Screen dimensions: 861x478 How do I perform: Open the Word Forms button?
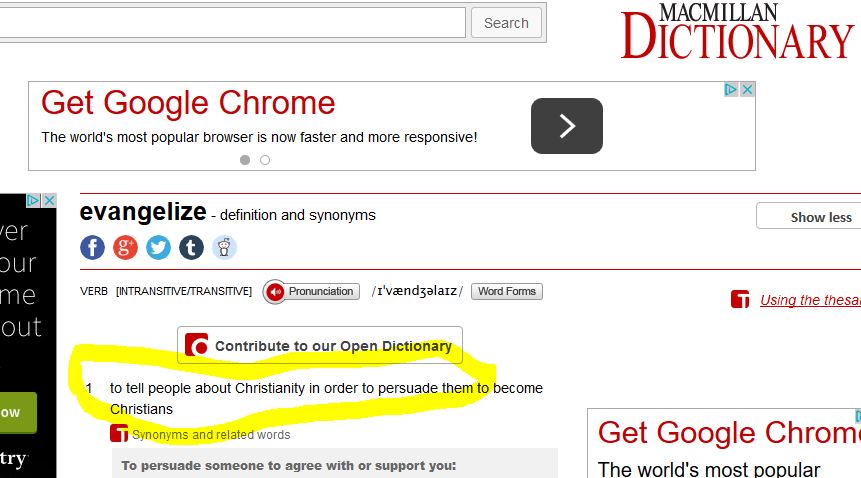[507, 292]
